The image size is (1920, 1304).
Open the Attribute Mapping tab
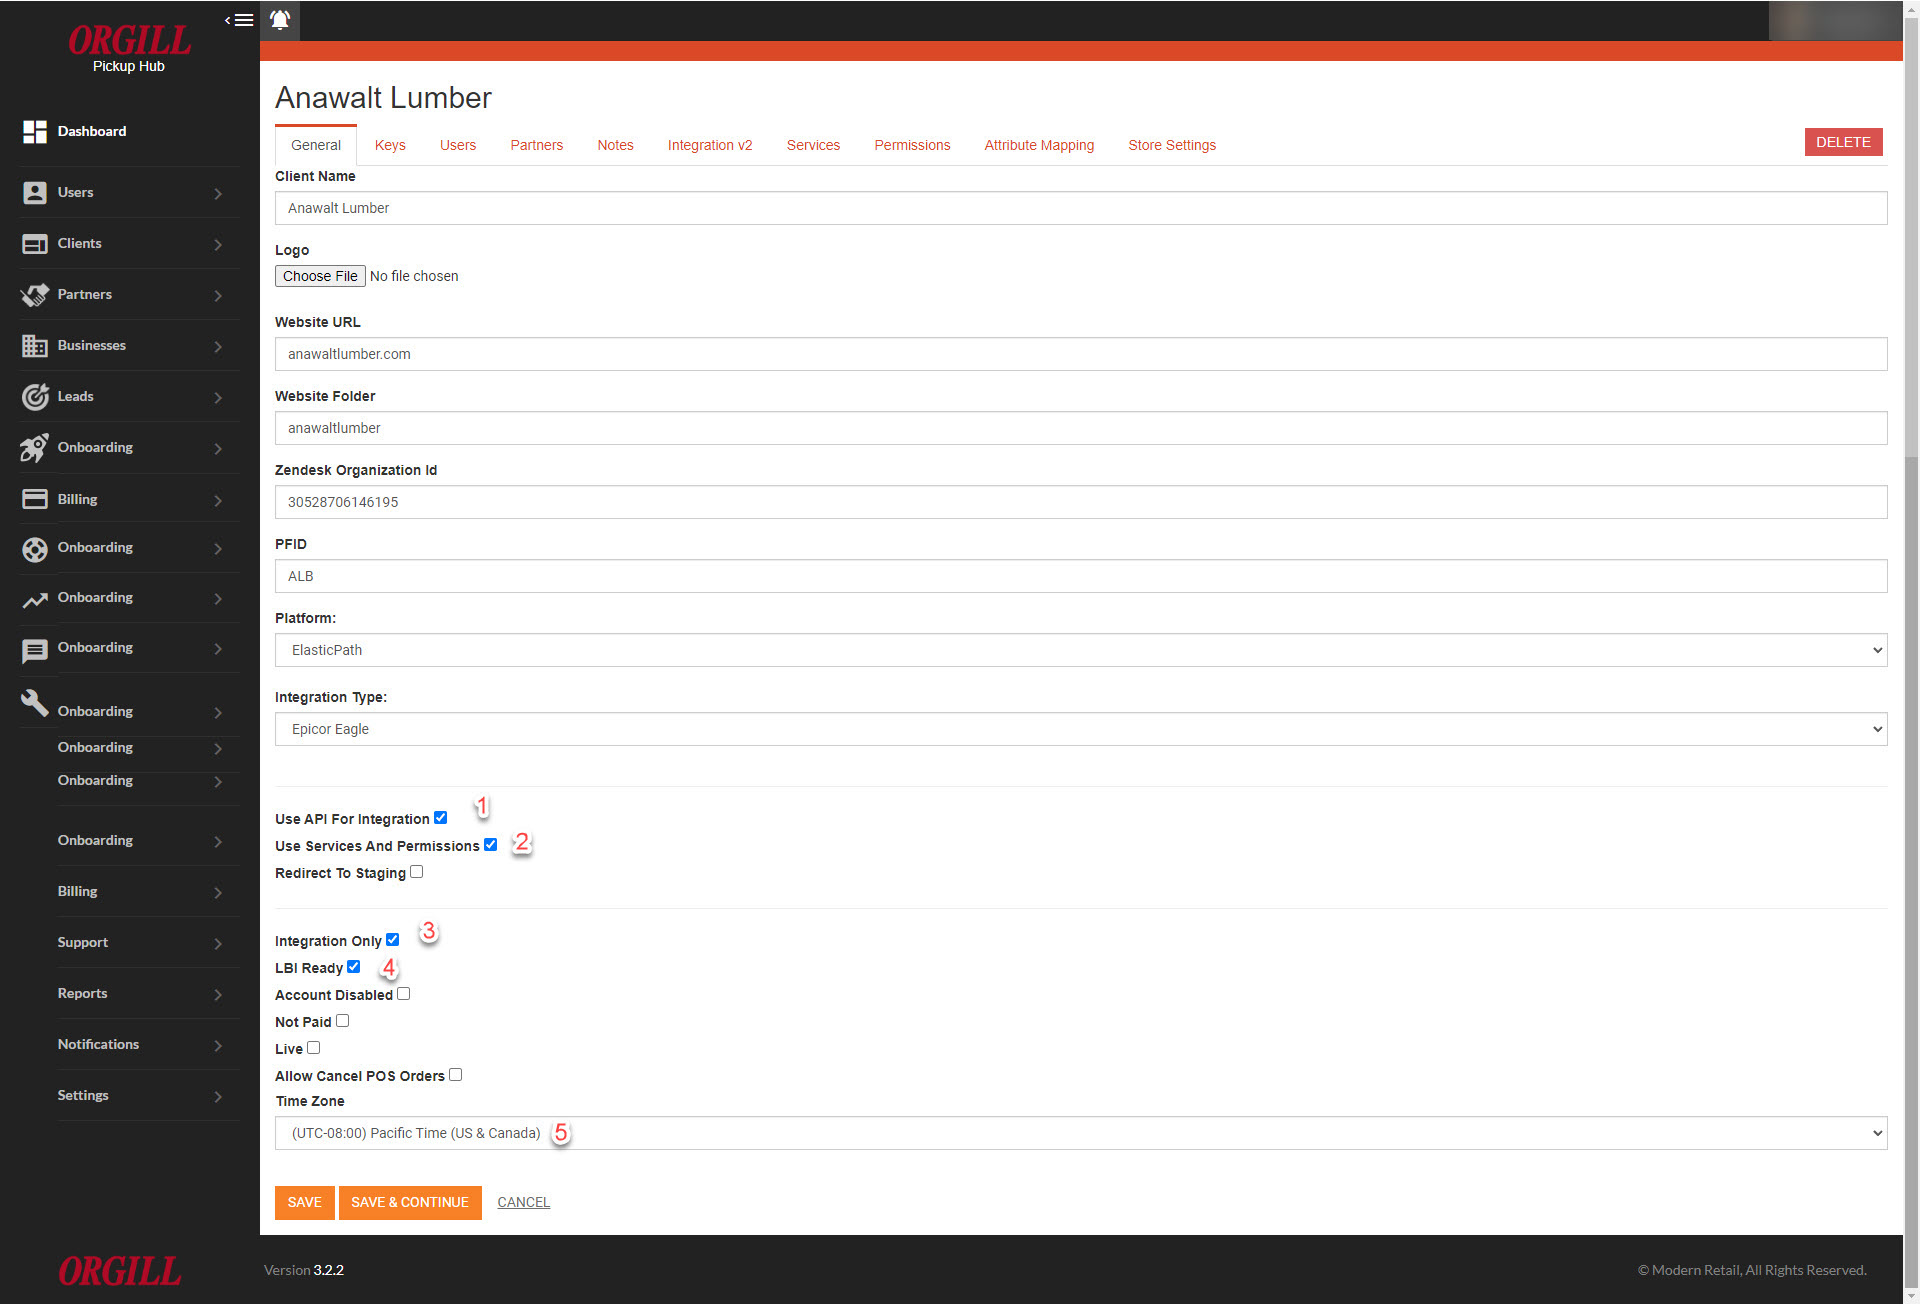[1039, 145]
